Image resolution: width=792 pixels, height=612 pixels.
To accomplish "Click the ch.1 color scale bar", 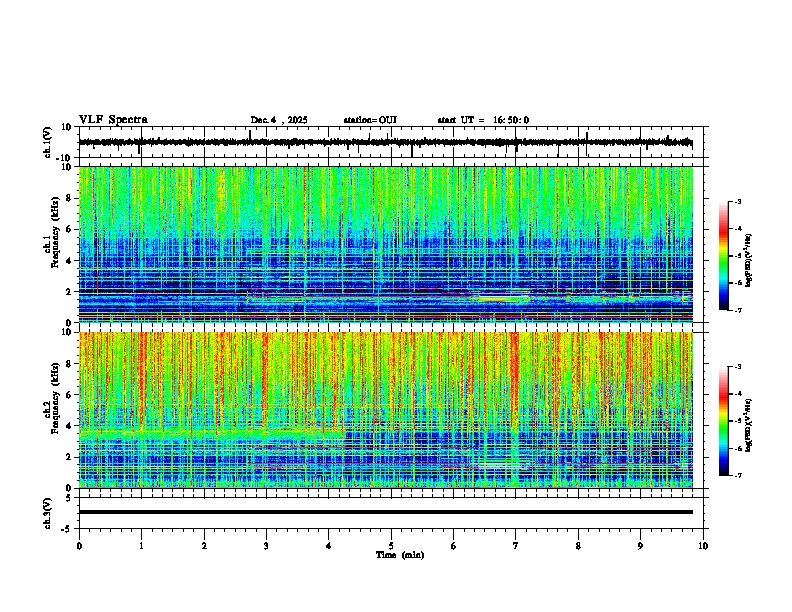I will tap(723, 256).
